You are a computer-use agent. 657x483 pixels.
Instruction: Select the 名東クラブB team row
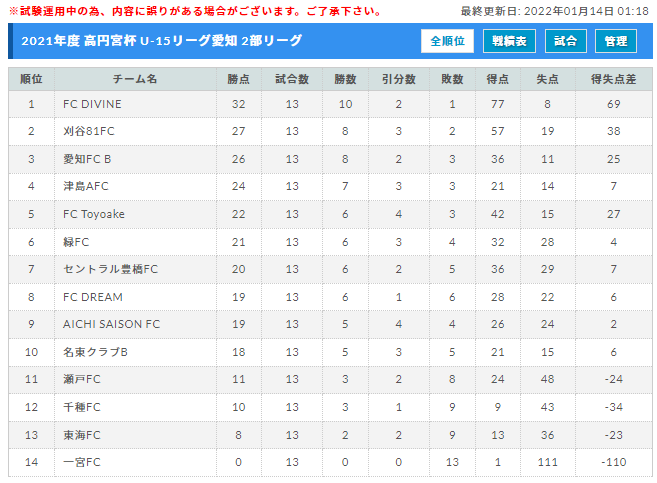coord(331,352)
